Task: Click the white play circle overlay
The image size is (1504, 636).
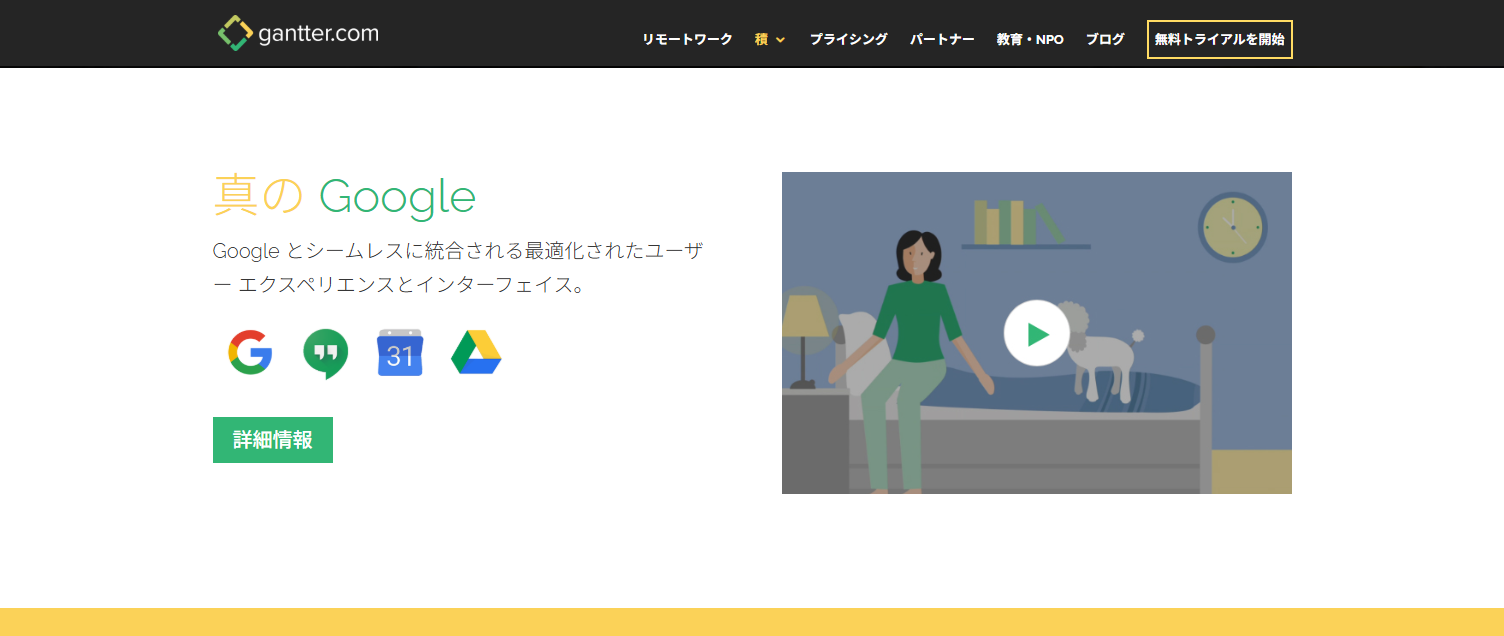Action: coord(1037,334)
